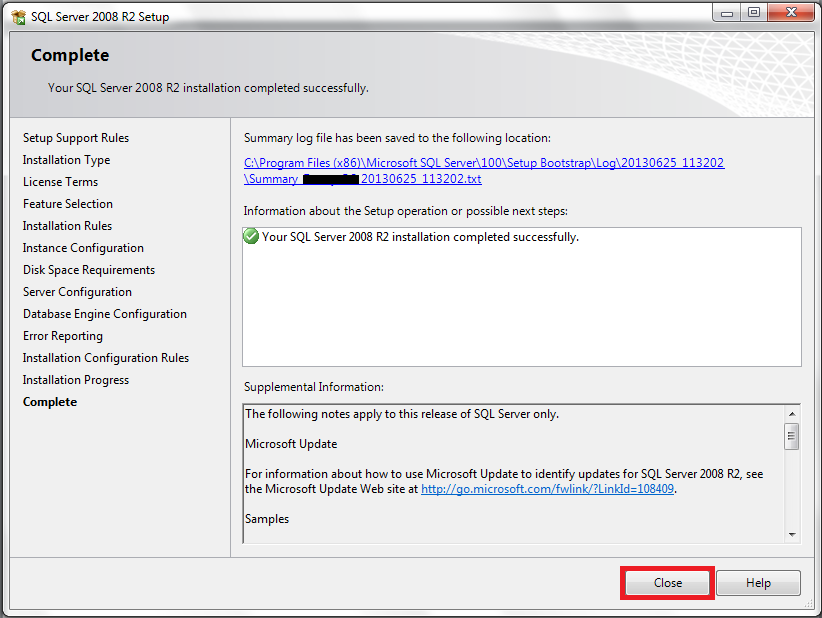This screenshot has height=618, width=822.
Task: Select the Installation Progress step
Action: coord(76,380)
